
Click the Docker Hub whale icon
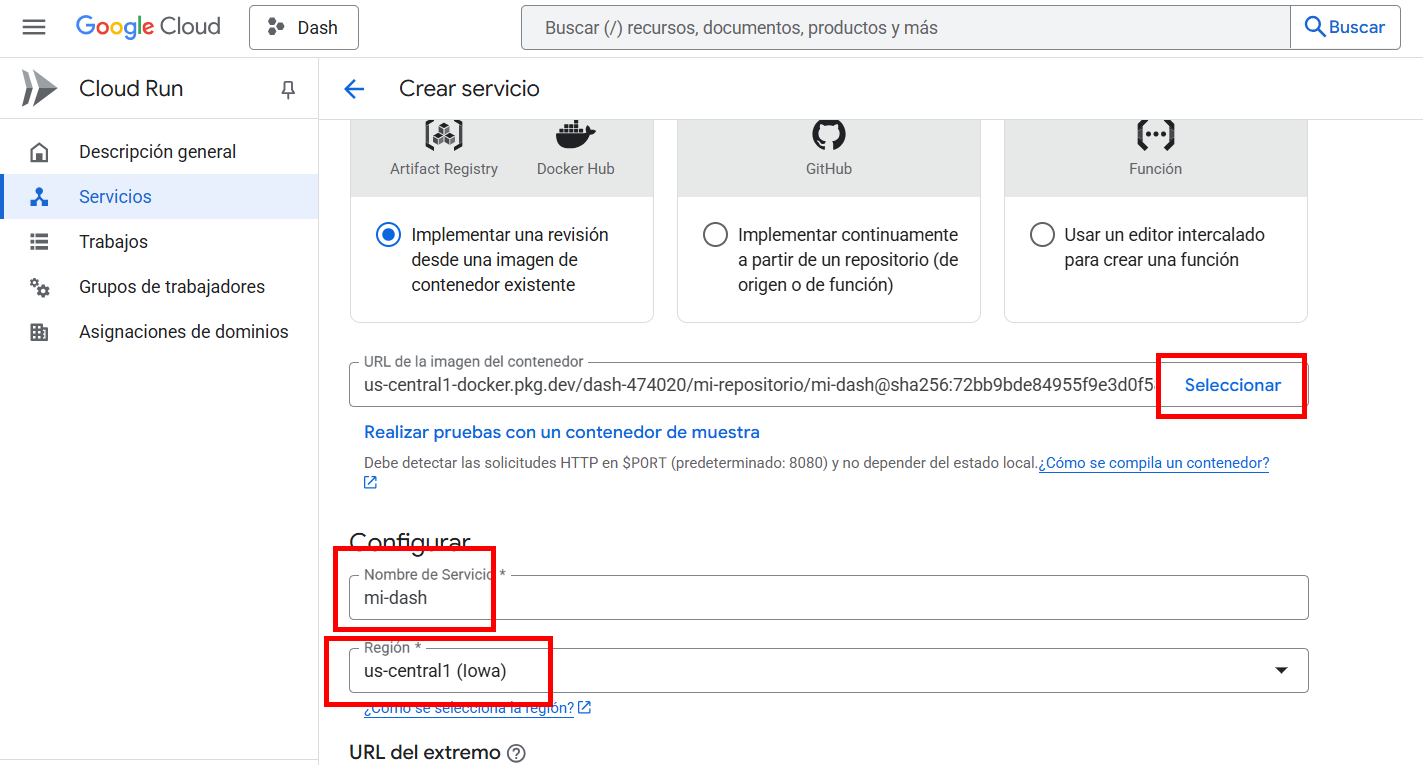tap(575, 134)
